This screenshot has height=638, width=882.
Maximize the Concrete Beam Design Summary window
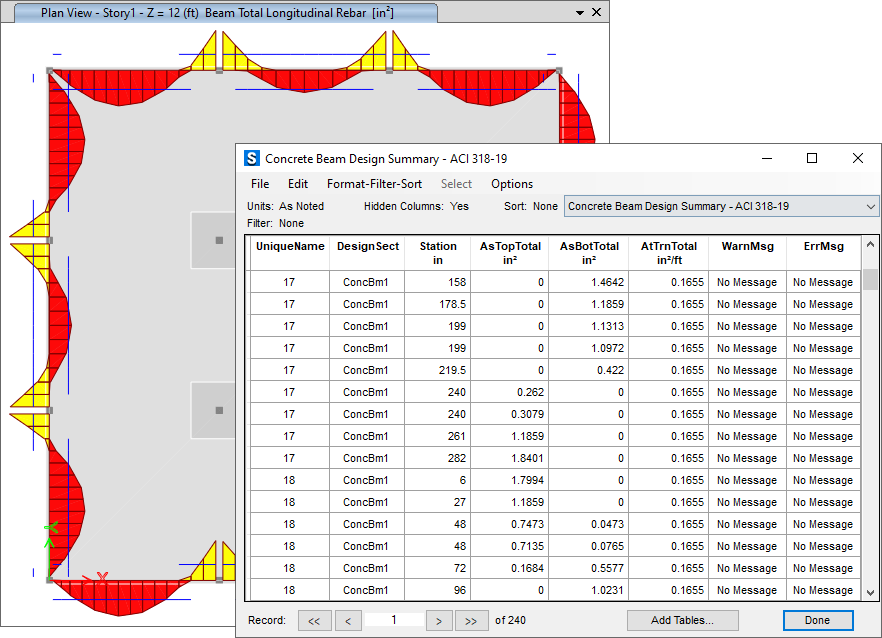click(812, 159)
